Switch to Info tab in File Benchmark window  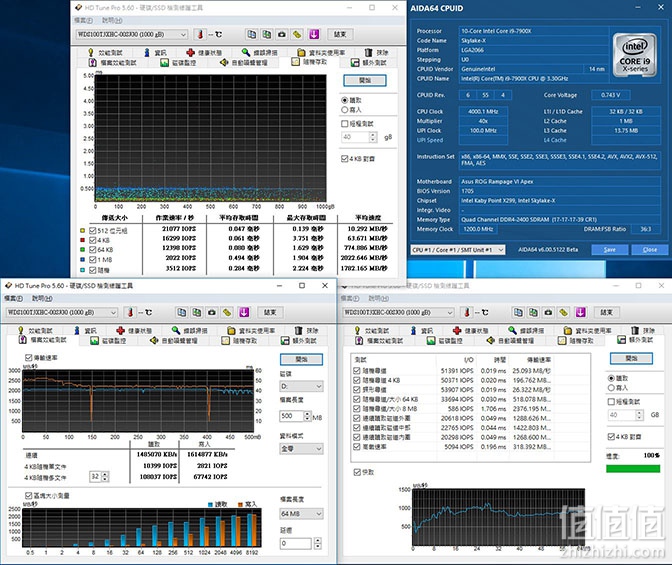(85, 331)
